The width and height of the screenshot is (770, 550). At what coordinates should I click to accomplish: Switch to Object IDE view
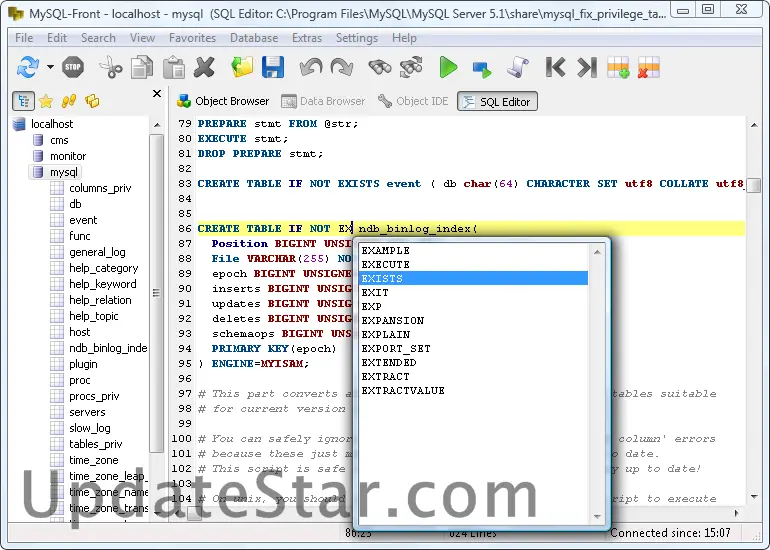pyautogui.click(x=413, y=101)
